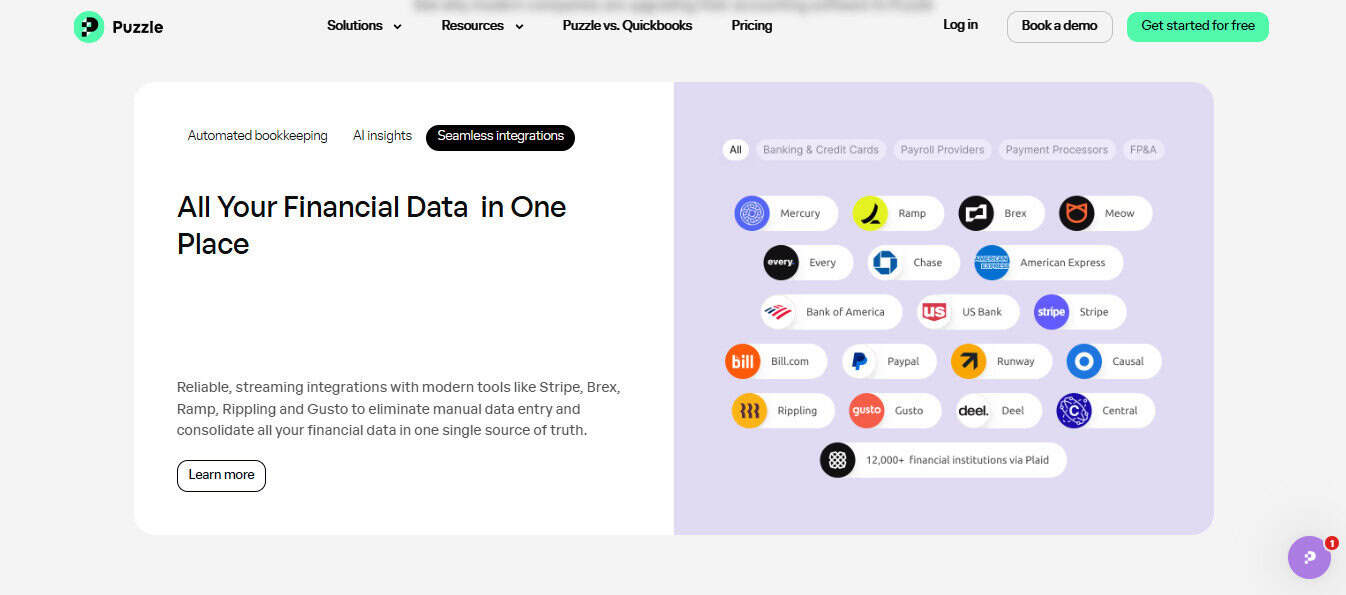Filter integrations by FP&A
Screen dimensions: 1346x595
click(1143, 150)
